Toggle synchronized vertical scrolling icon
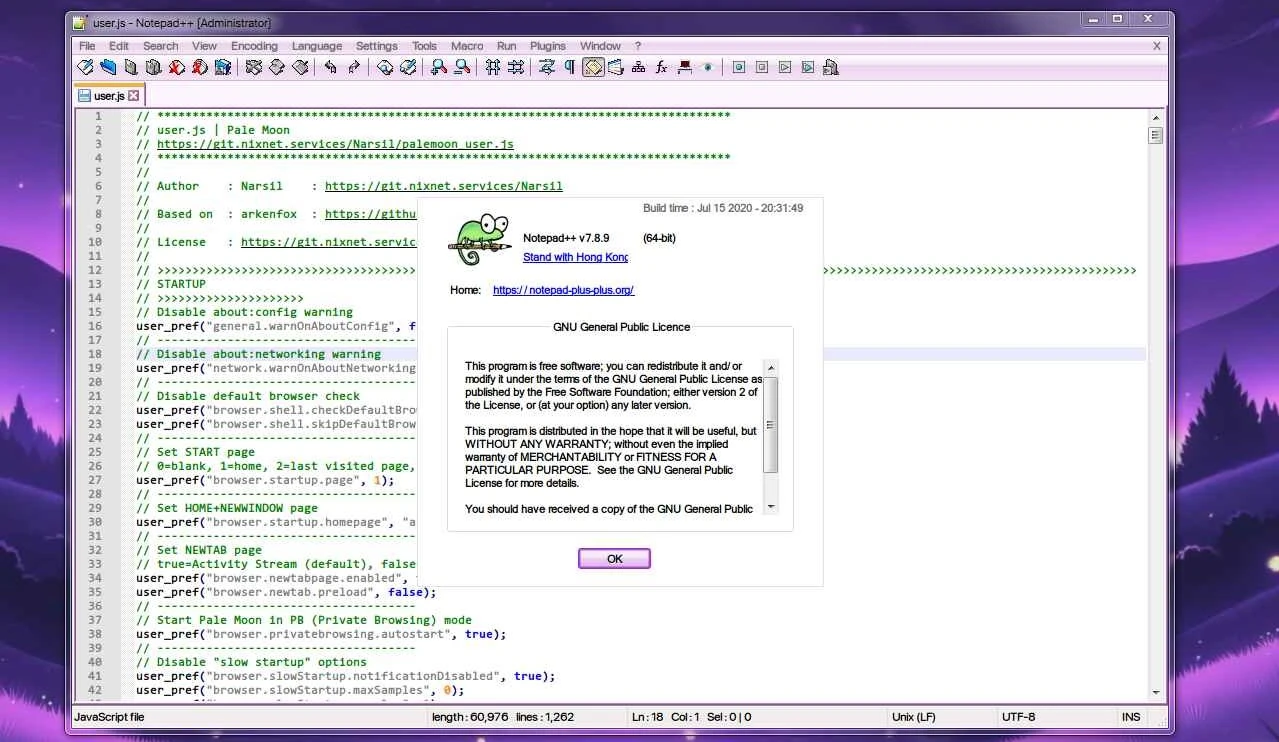1279x742 pixels. pos(493,67)
